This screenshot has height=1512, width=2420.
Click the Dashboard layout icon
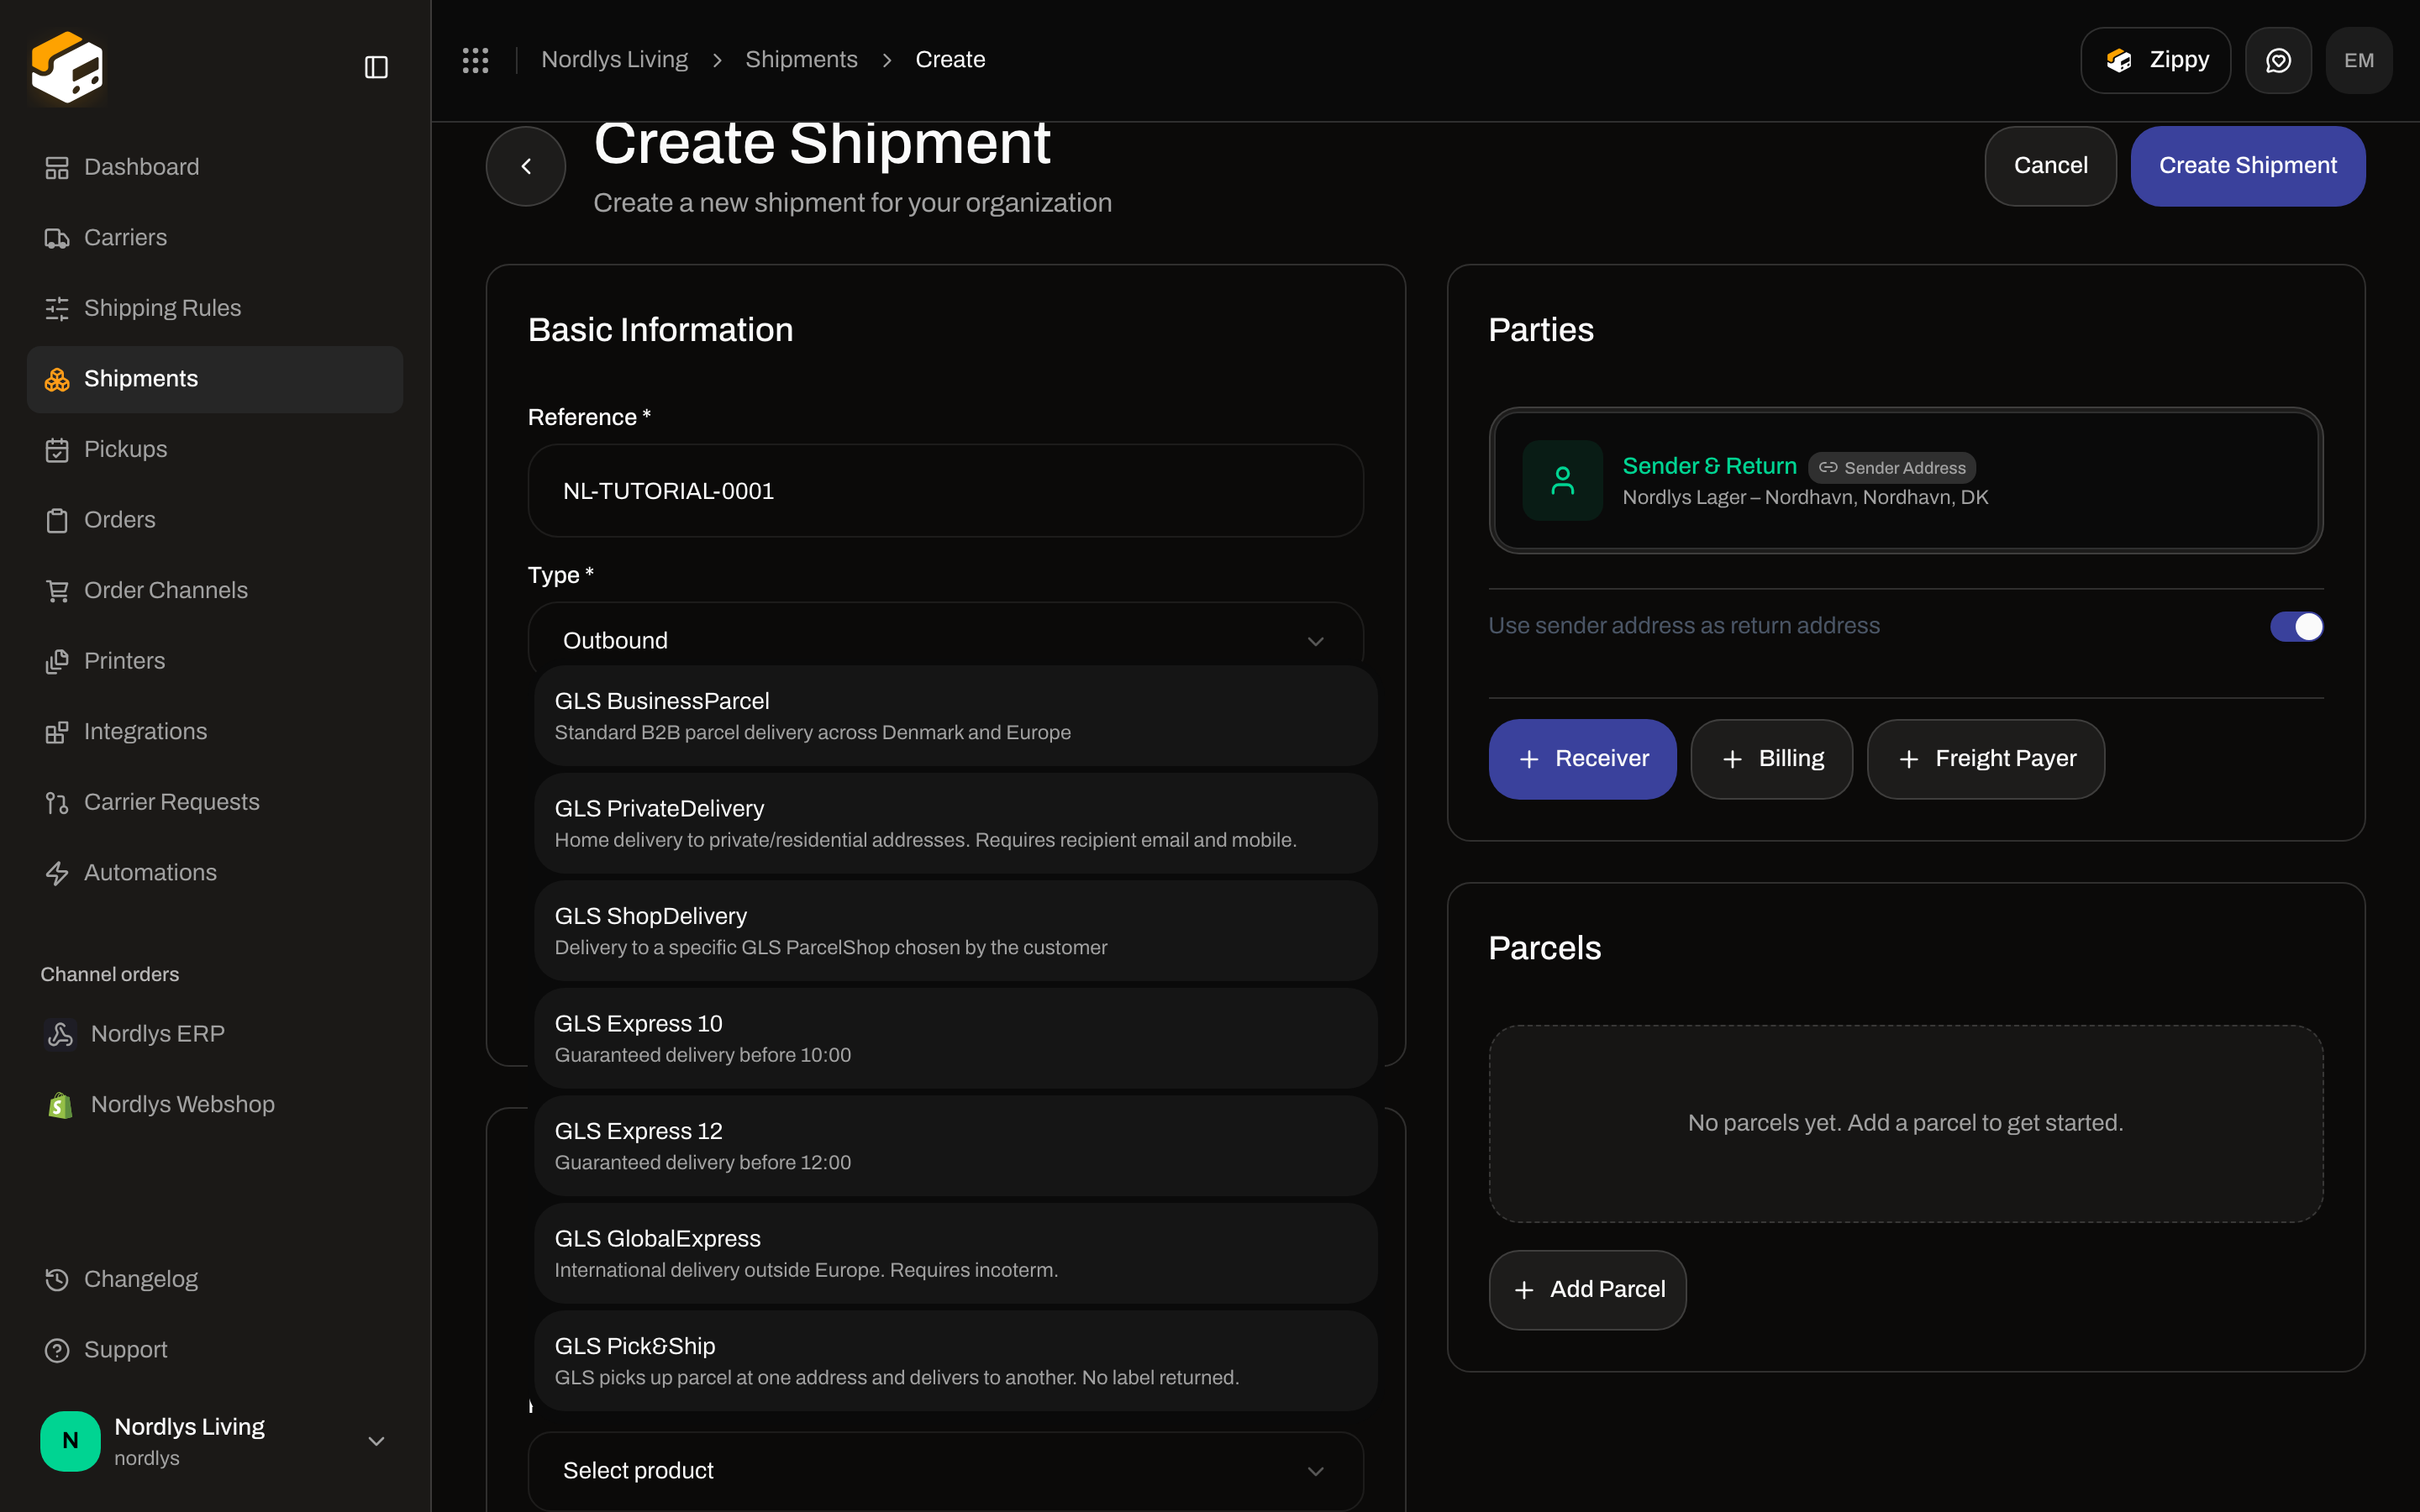[x=57, y=167]
